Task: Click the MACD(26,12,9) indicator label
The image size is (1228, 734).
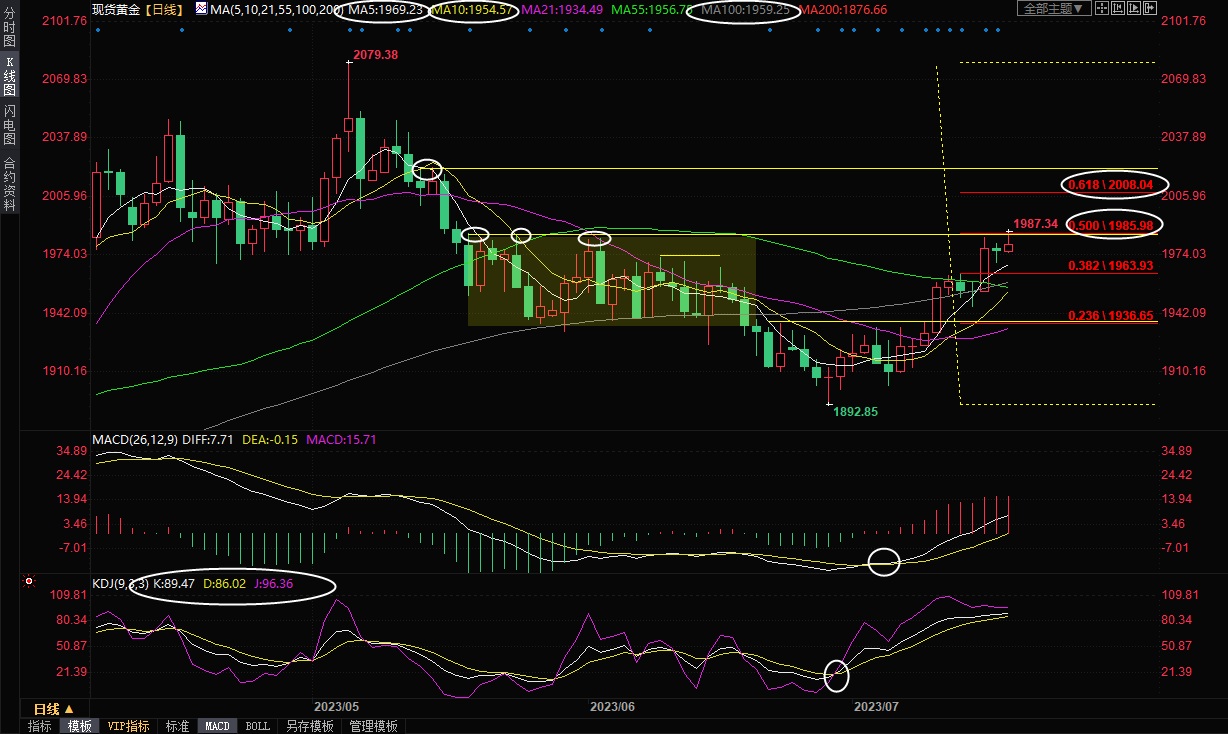Action: (136, 439)
